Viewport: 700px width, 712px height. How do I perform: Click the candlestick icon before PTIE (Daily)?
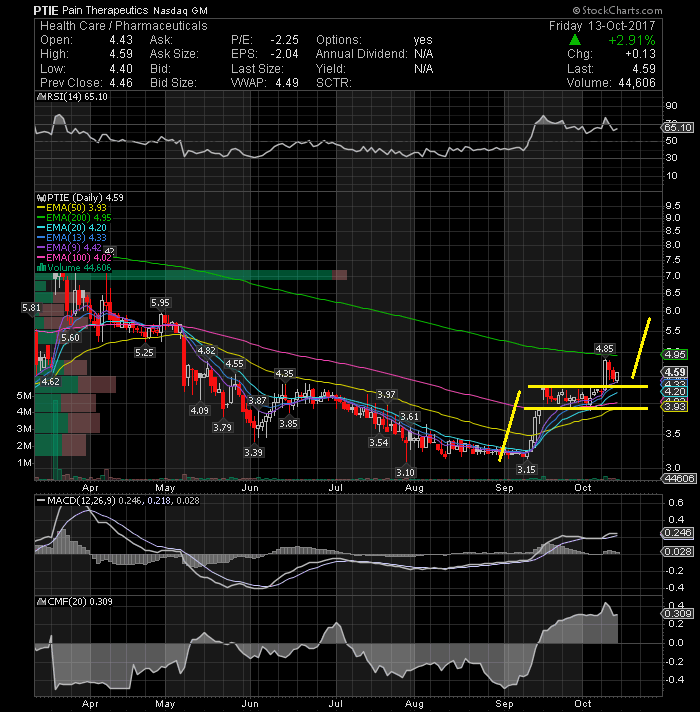41,198
